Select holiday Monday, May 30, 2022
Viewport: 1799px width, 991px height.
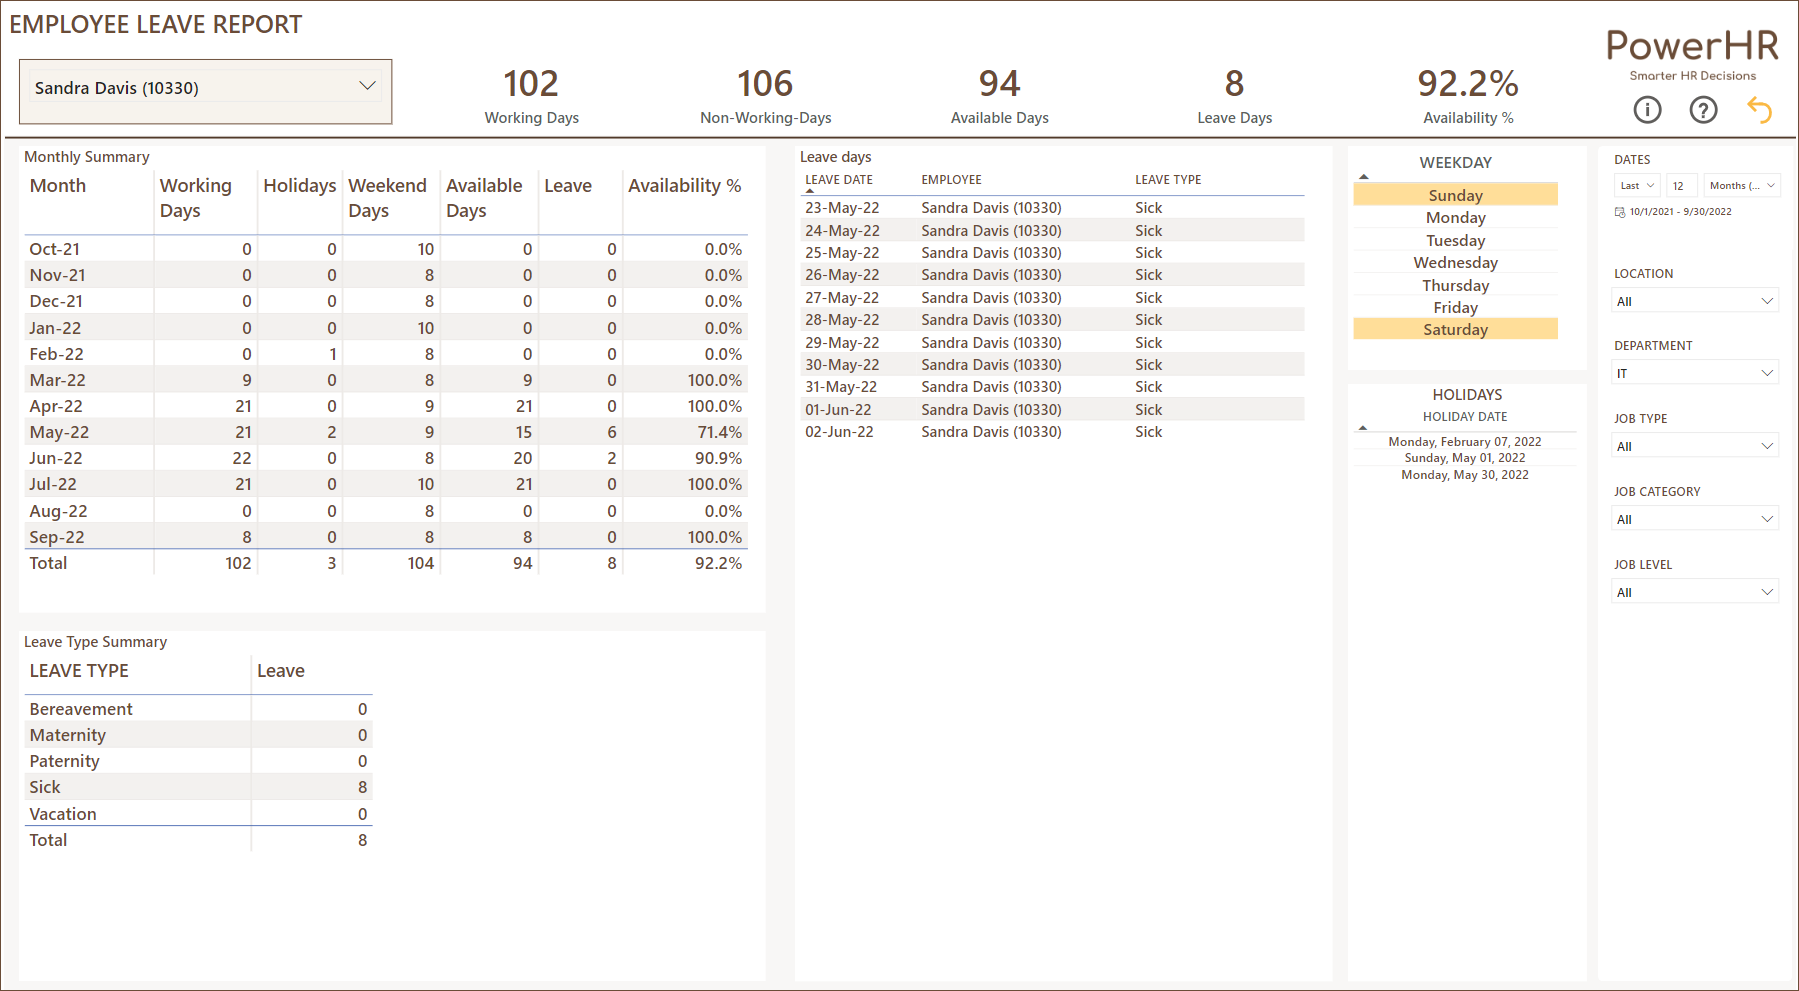[x=1464, y=474]
